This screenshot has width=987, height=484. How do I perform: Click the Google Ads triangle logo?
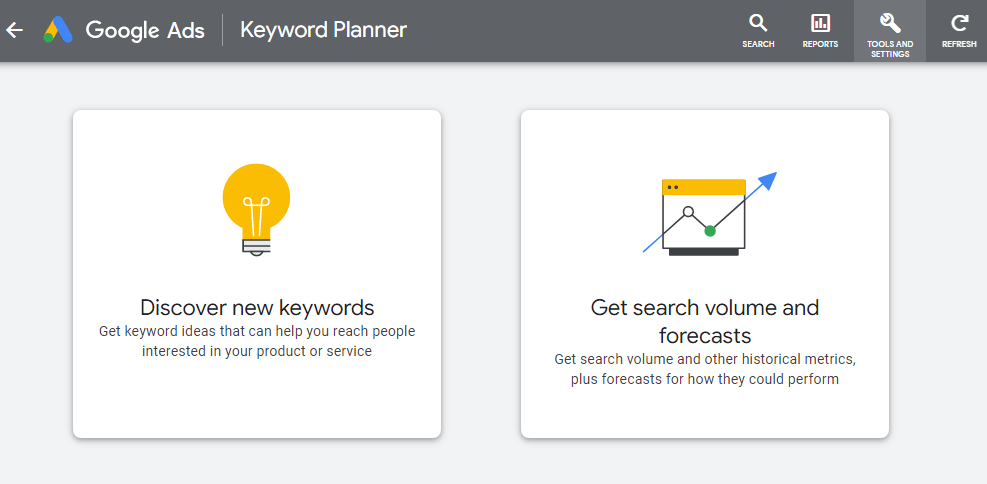point(58,30)
